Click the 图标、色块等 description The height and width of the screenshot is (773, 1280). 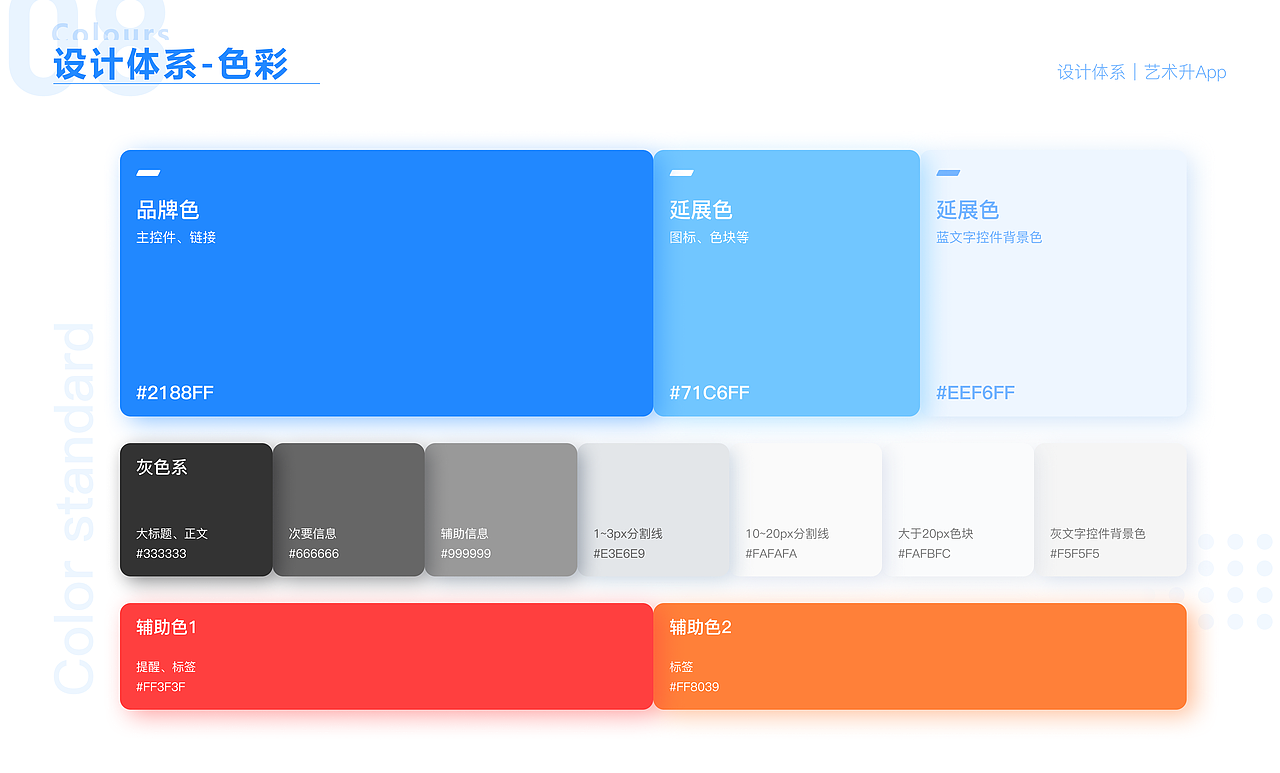pyautogui.click(x=709, y=237)
